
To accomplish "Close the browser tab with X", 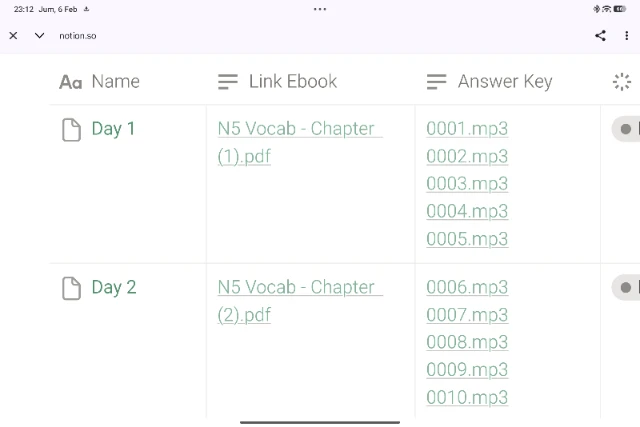I will [x=13, y=35].
